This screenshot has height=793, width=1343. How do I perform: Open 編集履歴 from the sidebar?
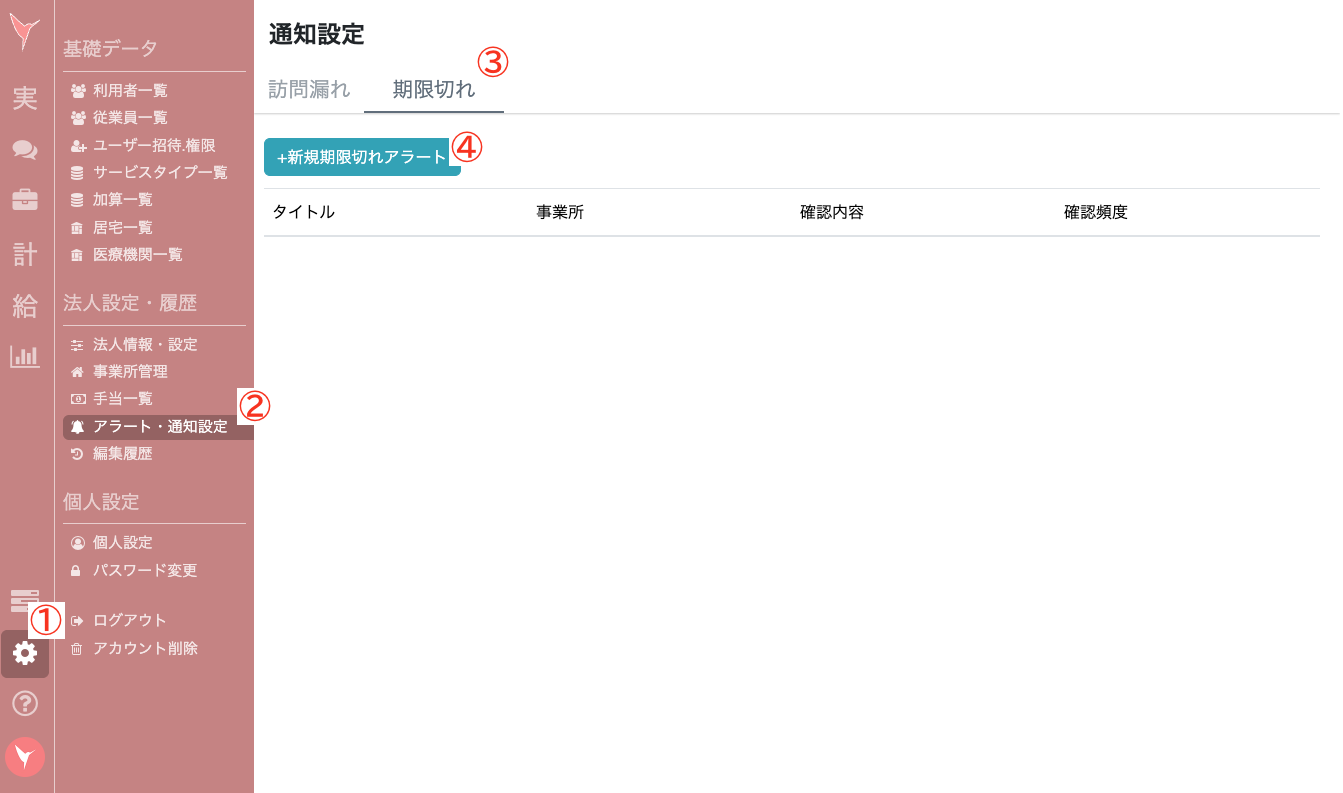122,454
